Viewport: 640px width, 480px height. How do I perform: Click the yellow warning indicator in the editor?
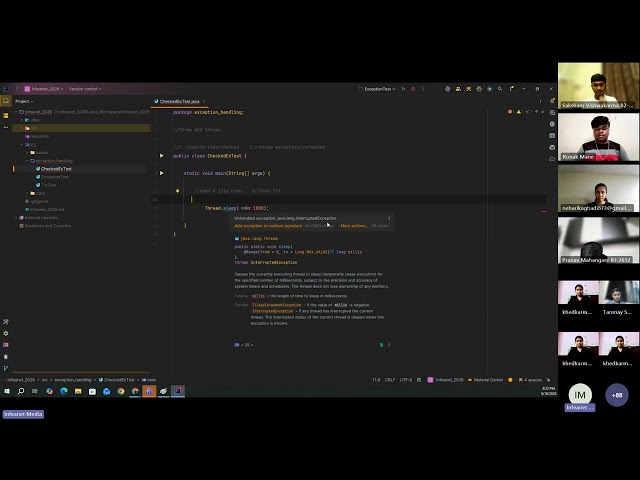(x=519, y=112)
